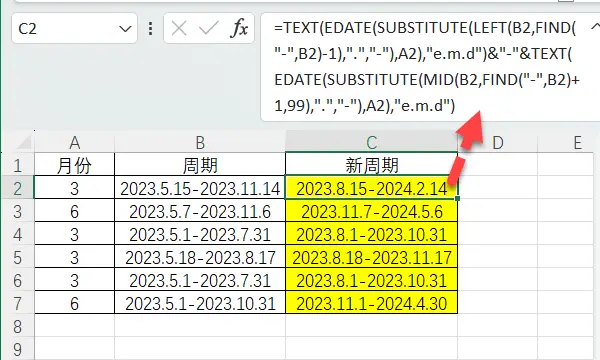Click cell A6 in row 6
The width and height of the screenshot is (600, 360).
[75, 280]
